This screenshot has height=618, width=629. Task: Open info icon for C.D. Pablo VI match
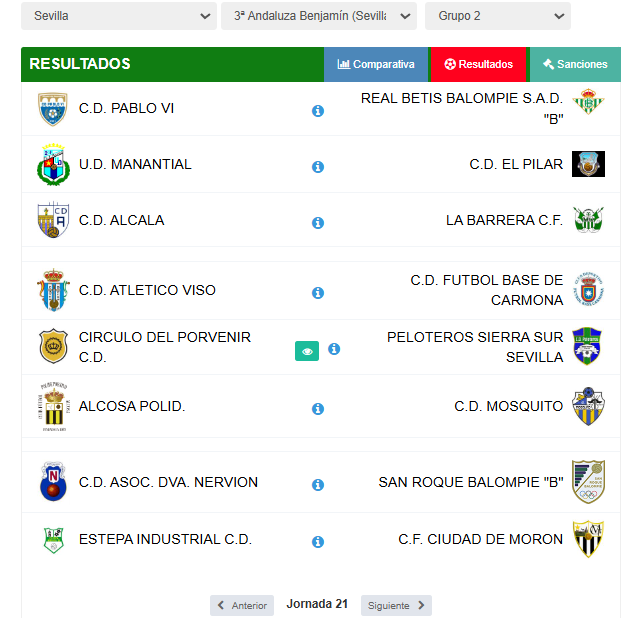coord(318,111)
